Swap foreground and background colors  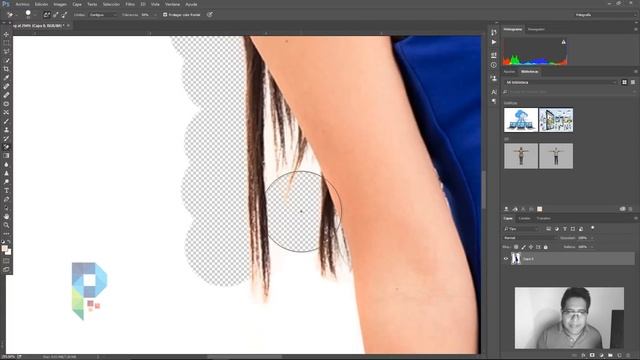tap(9, 242)
